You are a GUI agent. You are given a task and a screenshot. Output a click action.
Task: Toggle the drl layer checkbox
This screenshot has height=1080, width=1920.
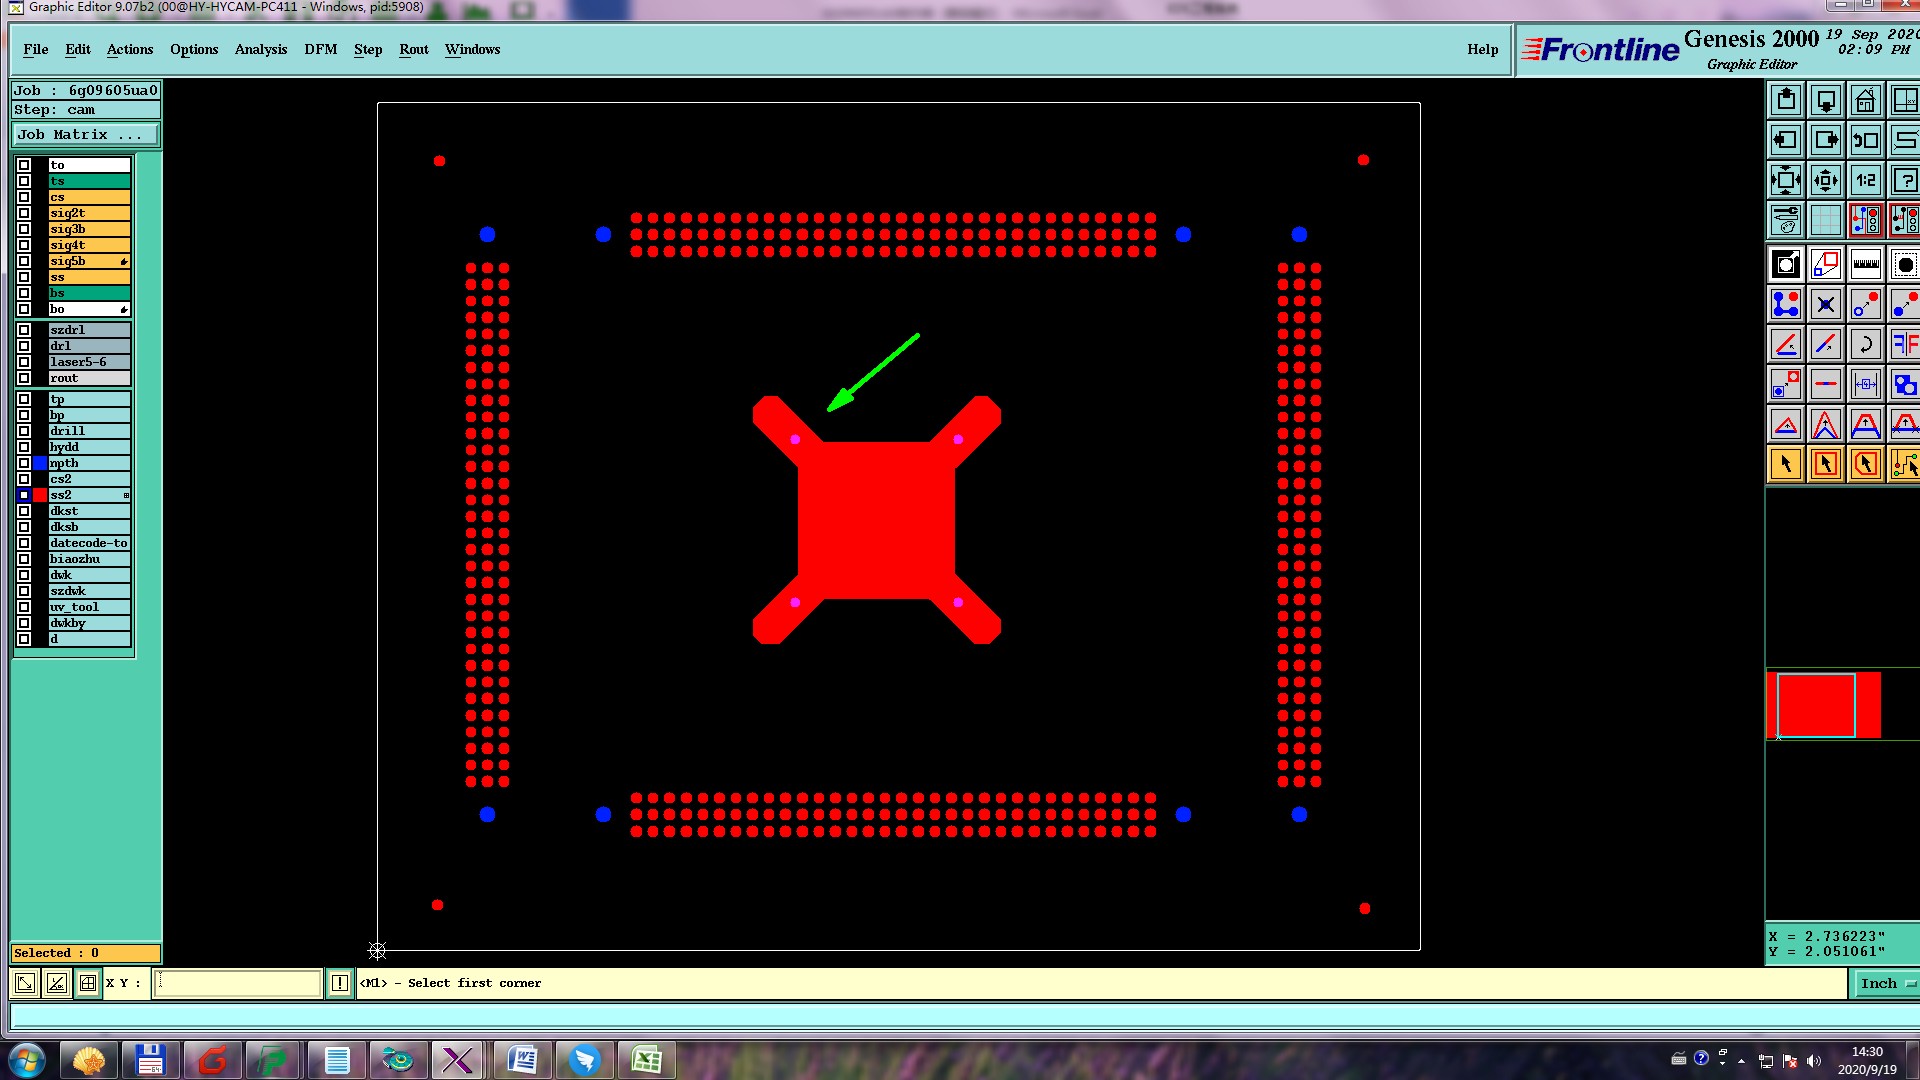(x=24, y=346)
